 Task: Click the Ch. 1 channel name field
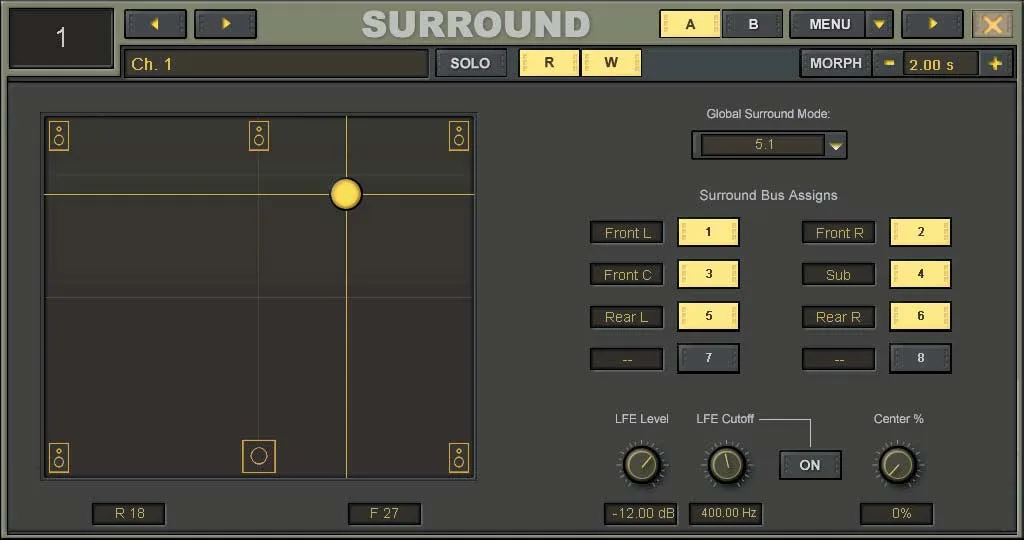276,64
